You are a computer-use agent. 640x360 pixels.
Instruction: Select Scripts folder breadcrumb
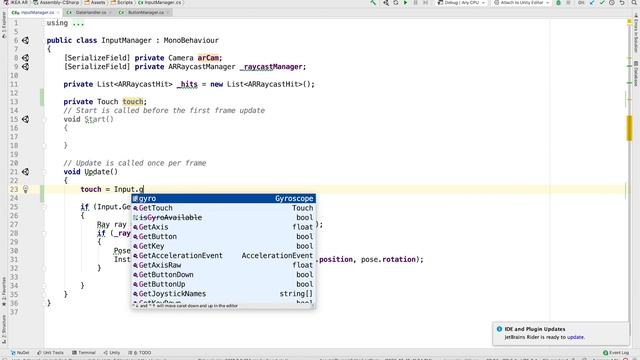click(x=122, y=2)
